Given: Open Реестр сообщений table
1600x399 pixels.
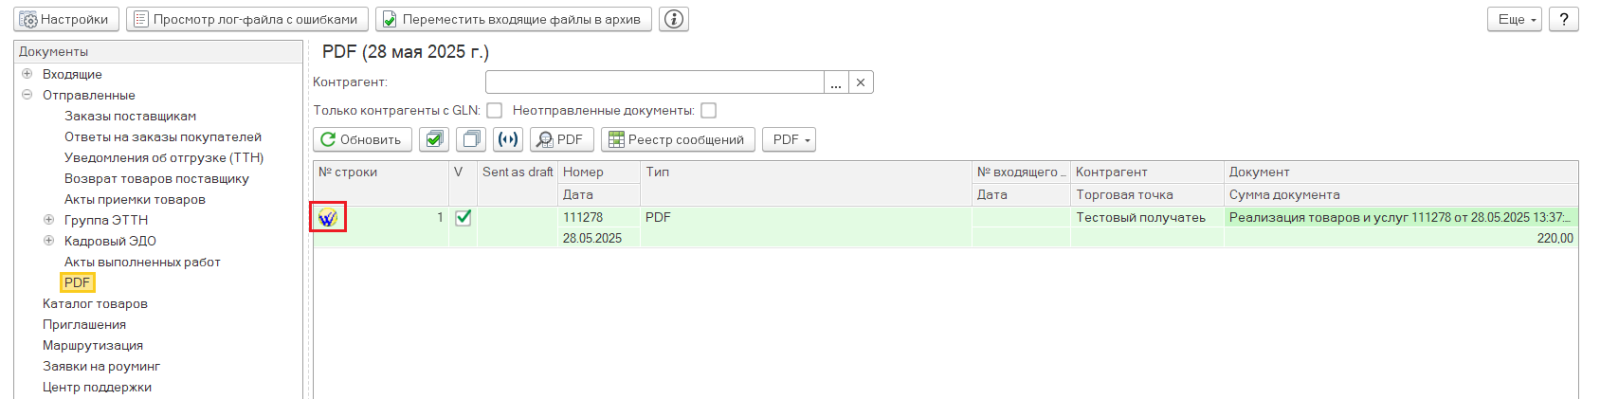Looking at the screenshot, I should 677,140.
